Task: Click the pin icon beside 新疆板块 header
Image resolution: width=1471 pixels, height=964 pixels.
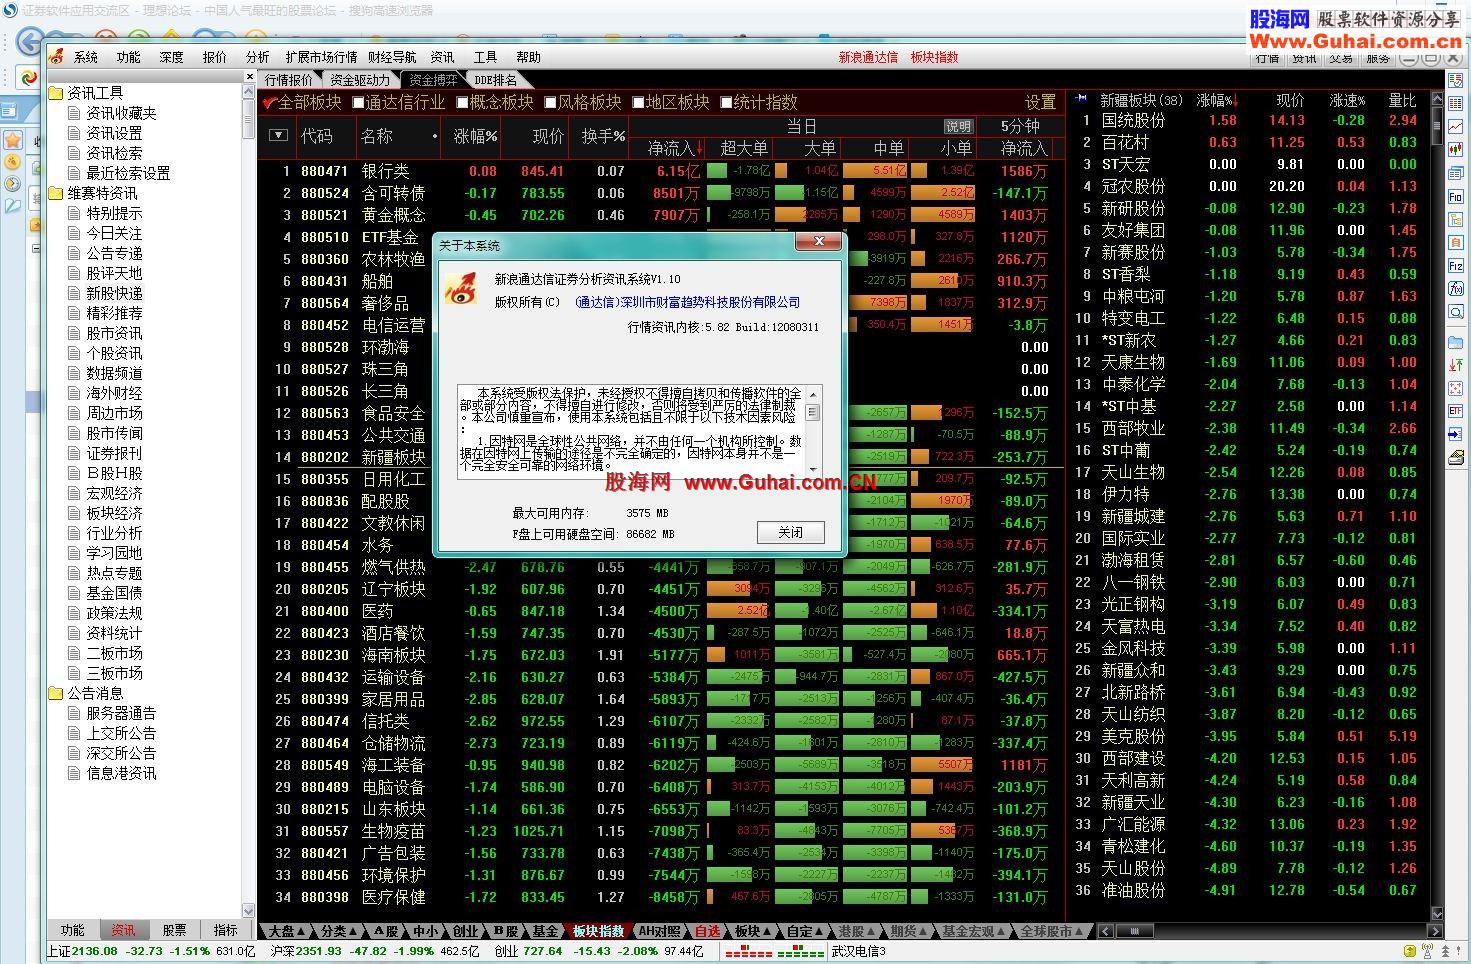Action: point(1081,99)
